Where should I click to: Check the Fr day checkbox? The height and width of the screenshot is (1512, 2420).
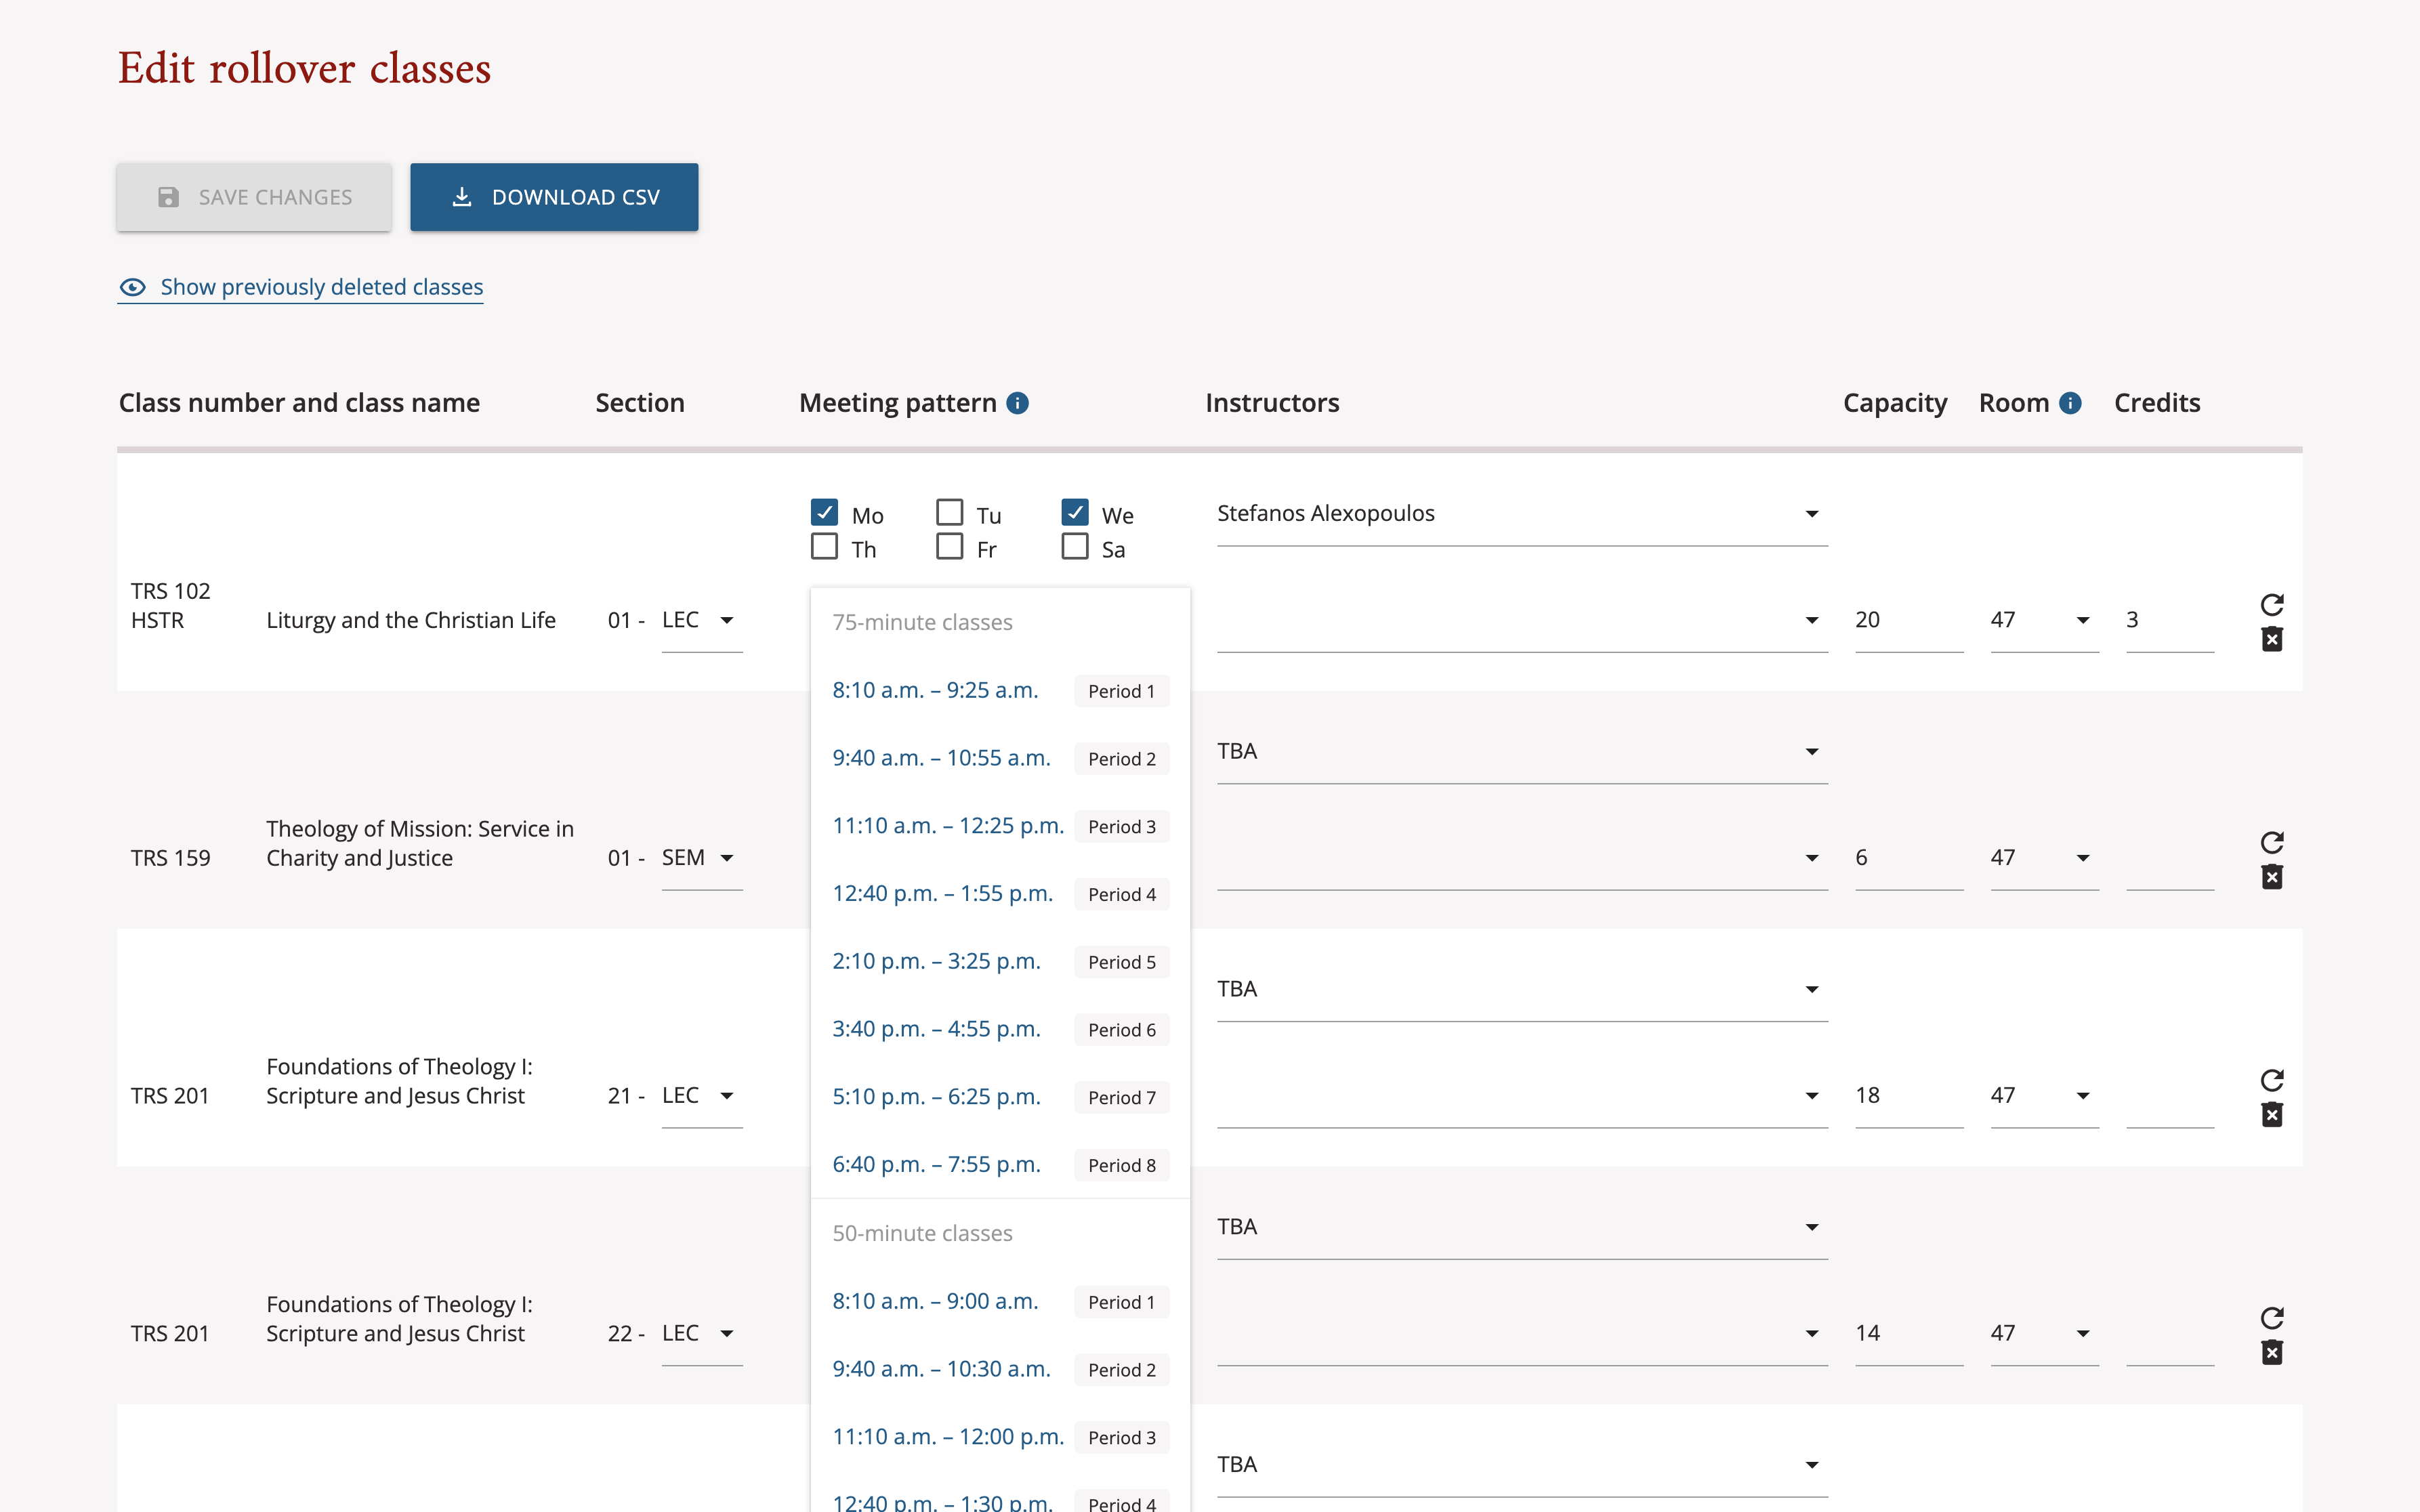pyautogui.click(x=949, y=547)
